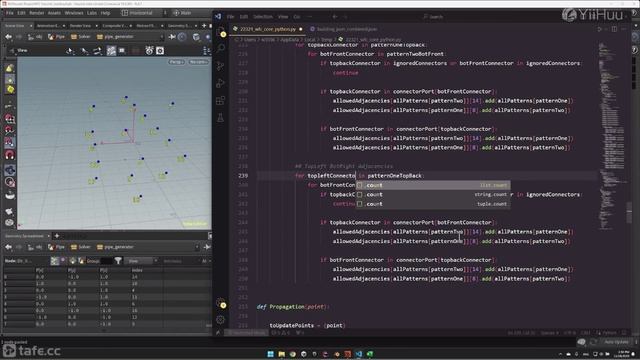Click VS Code logo menu icon
The image size is (640, 360).
click(218, 16)
